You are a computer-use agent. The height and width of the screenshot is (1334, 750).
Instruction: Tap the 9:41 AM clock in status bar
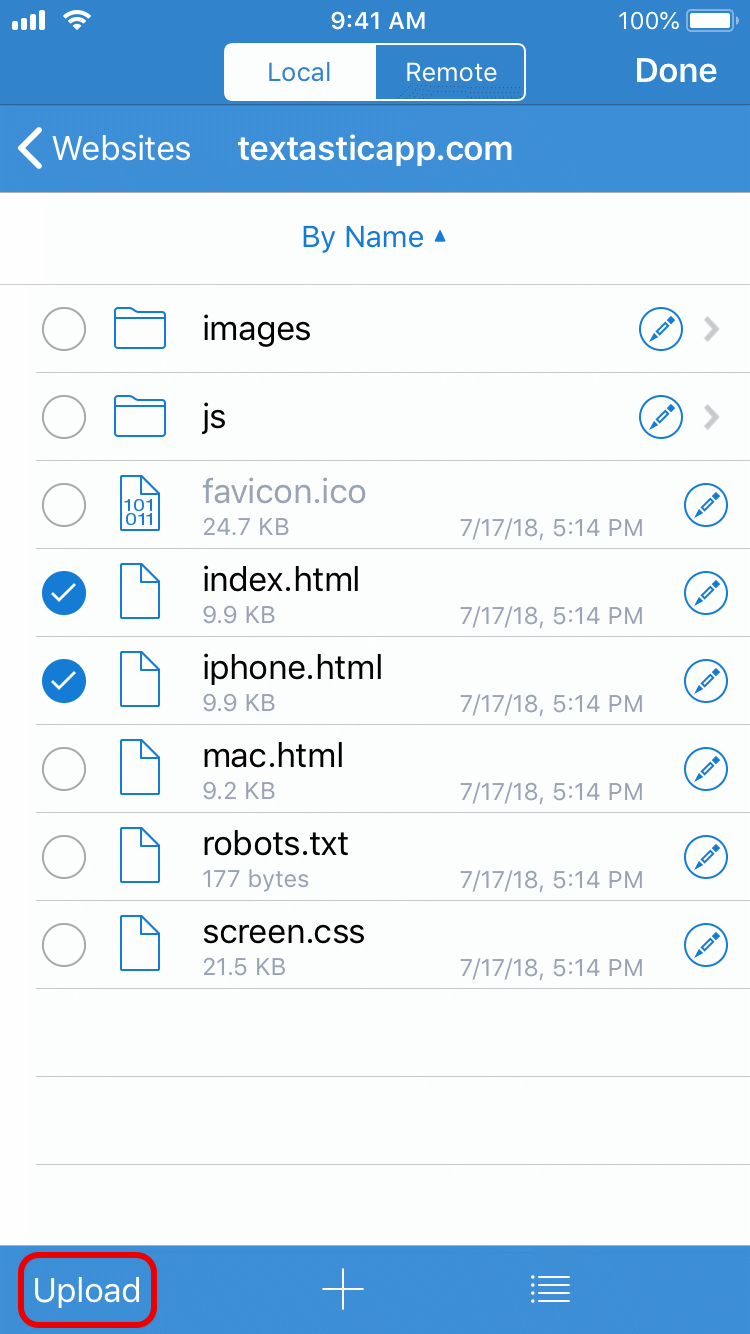378,20
